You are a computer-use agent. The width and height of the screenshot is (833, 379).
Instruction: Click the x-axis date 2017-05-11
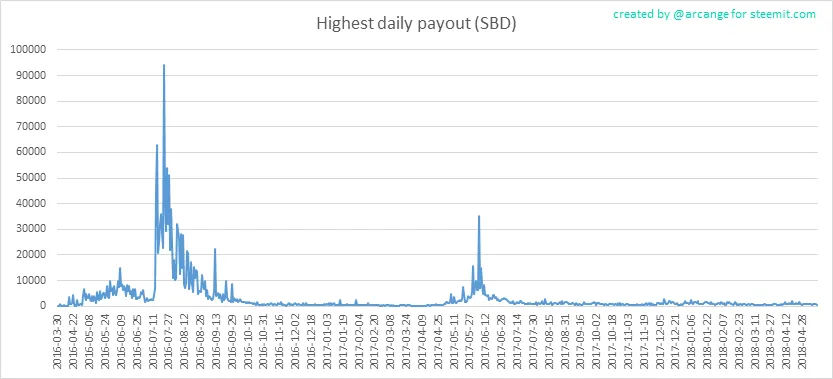tap(453, 341)
